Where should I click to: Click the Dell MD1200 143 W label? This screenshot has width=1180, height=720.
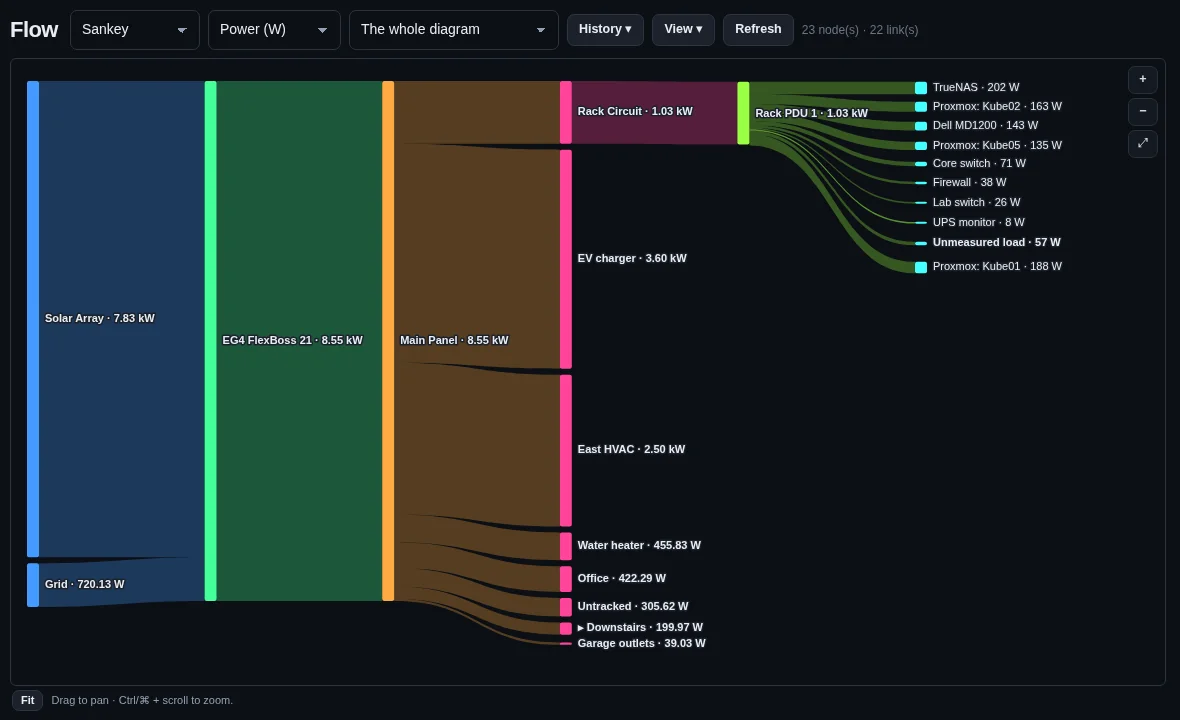click(x=985, y=126)
